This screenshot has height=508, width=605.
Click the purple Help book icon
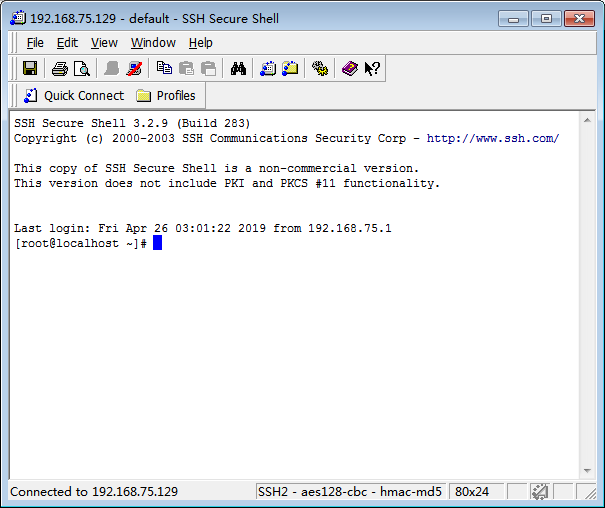coord(350,69)
